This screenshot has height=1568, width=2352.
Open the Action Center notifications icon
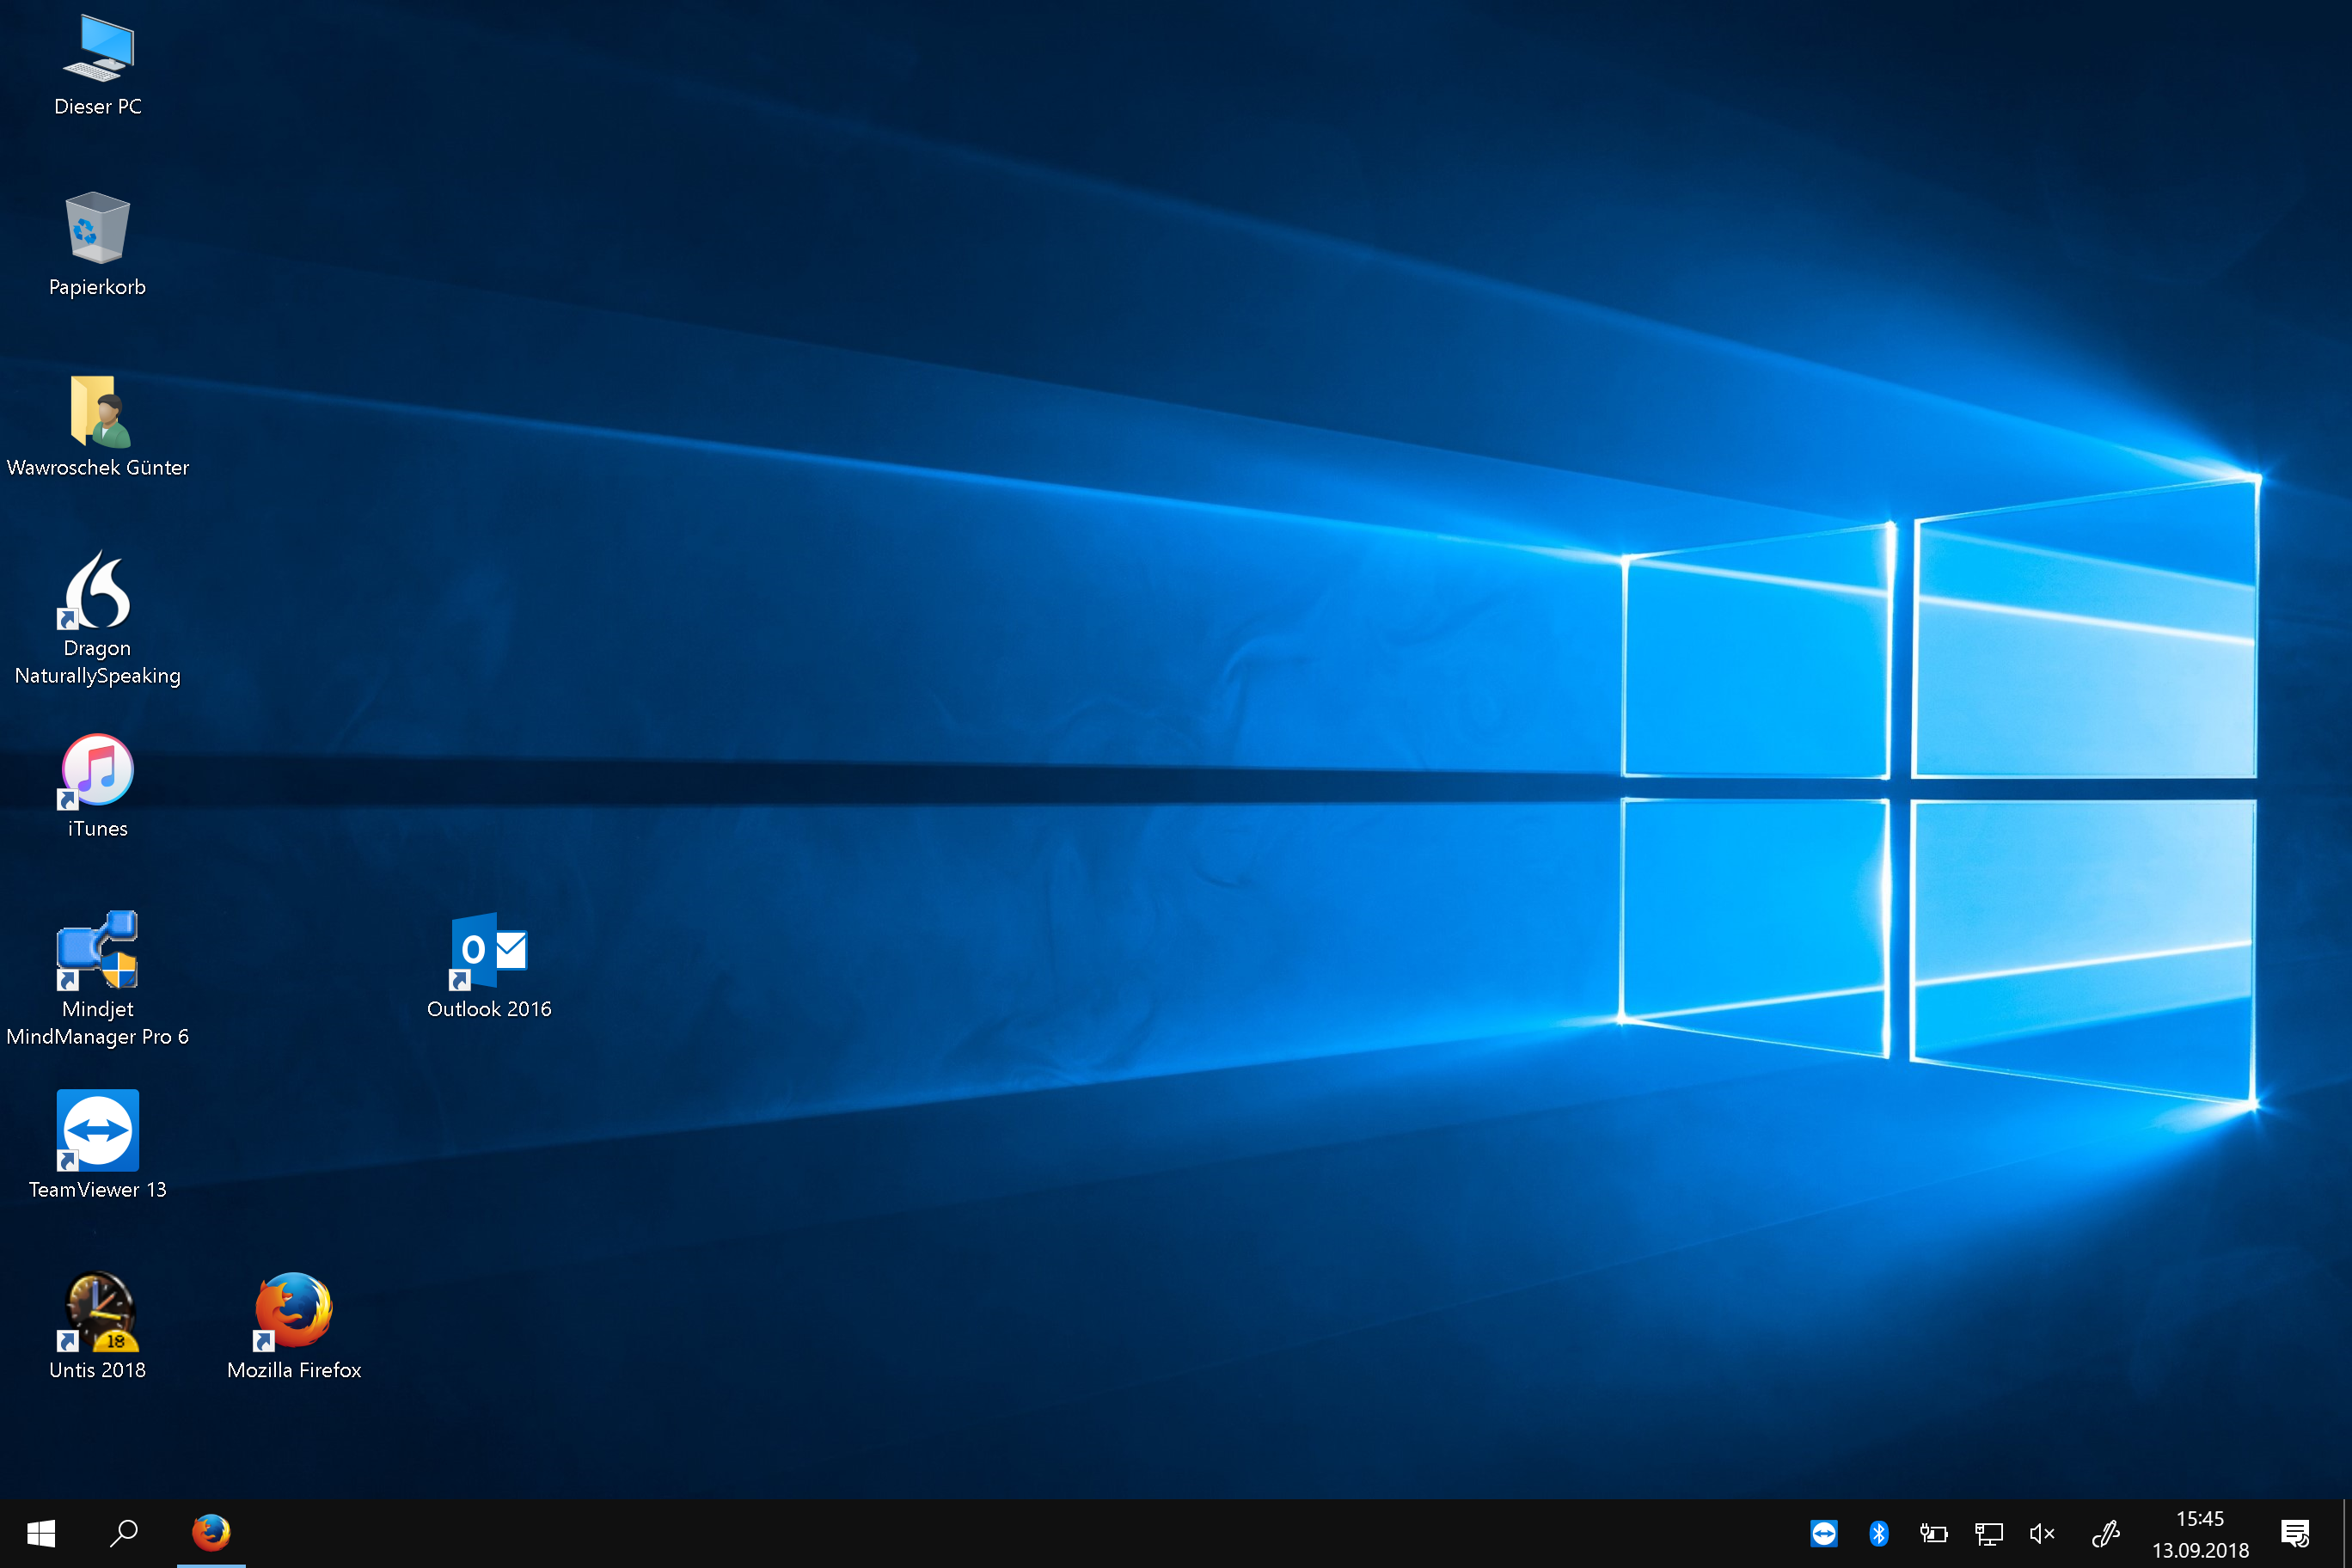point(2295,1534)
